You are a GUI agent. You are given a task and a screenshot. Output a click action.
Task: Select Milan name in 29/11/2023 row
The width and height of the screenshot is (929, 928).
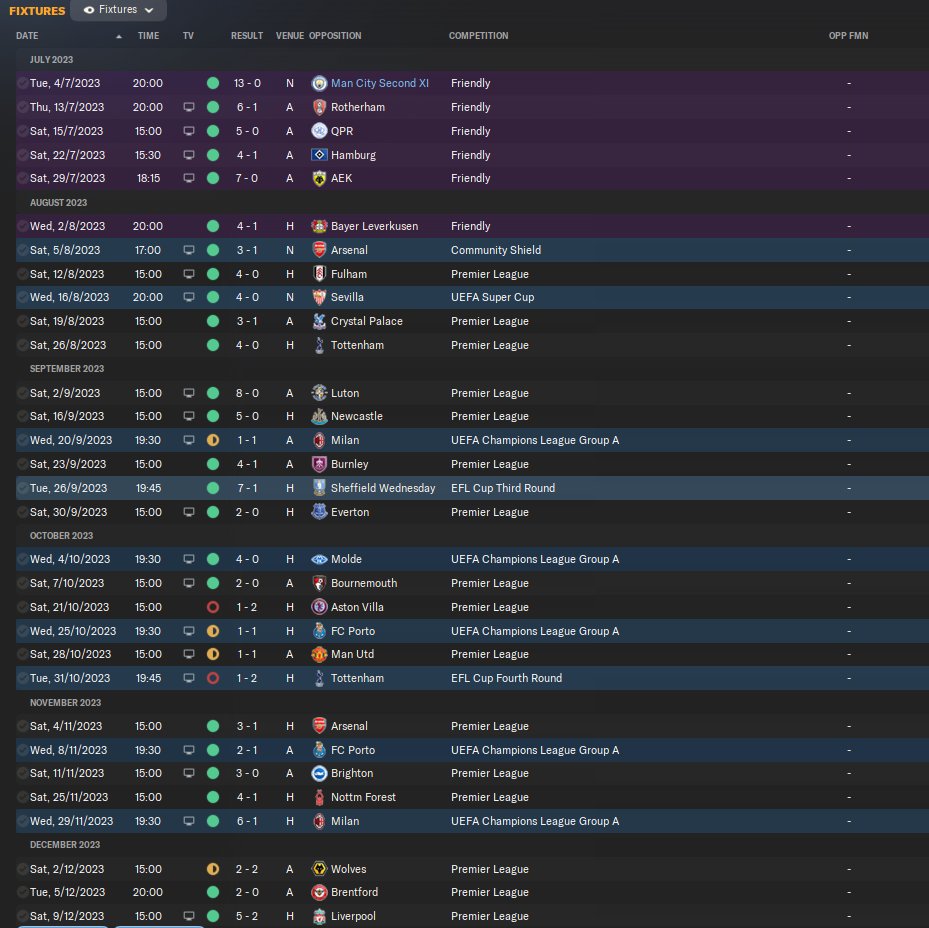coord(345,821)
